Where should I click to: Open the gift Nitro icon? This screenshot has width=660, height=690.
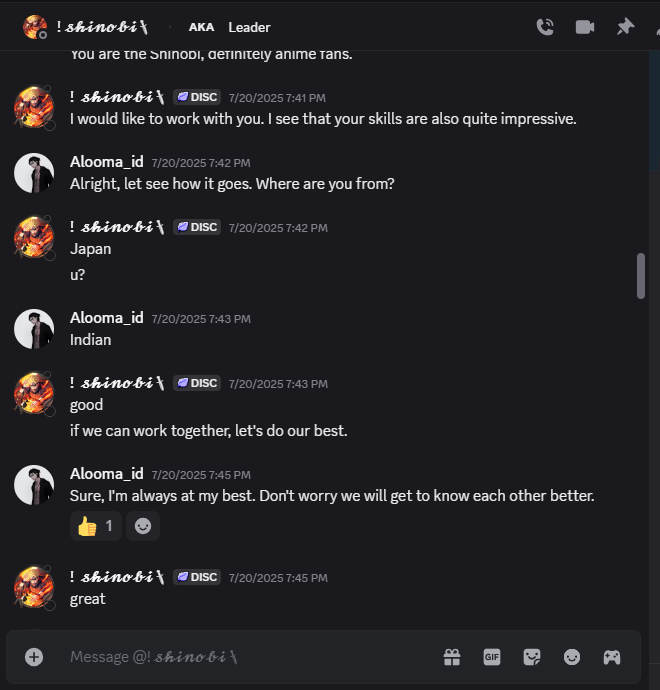point(452,657)
